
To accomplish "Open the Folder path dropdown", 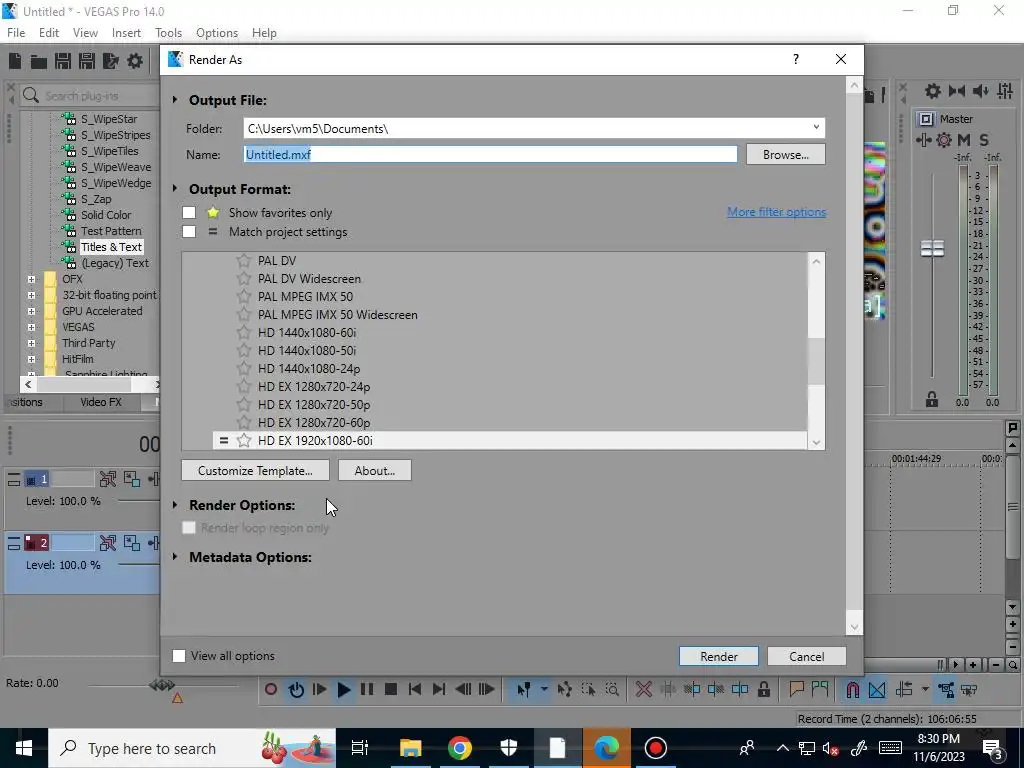I will tap(816, 128).
